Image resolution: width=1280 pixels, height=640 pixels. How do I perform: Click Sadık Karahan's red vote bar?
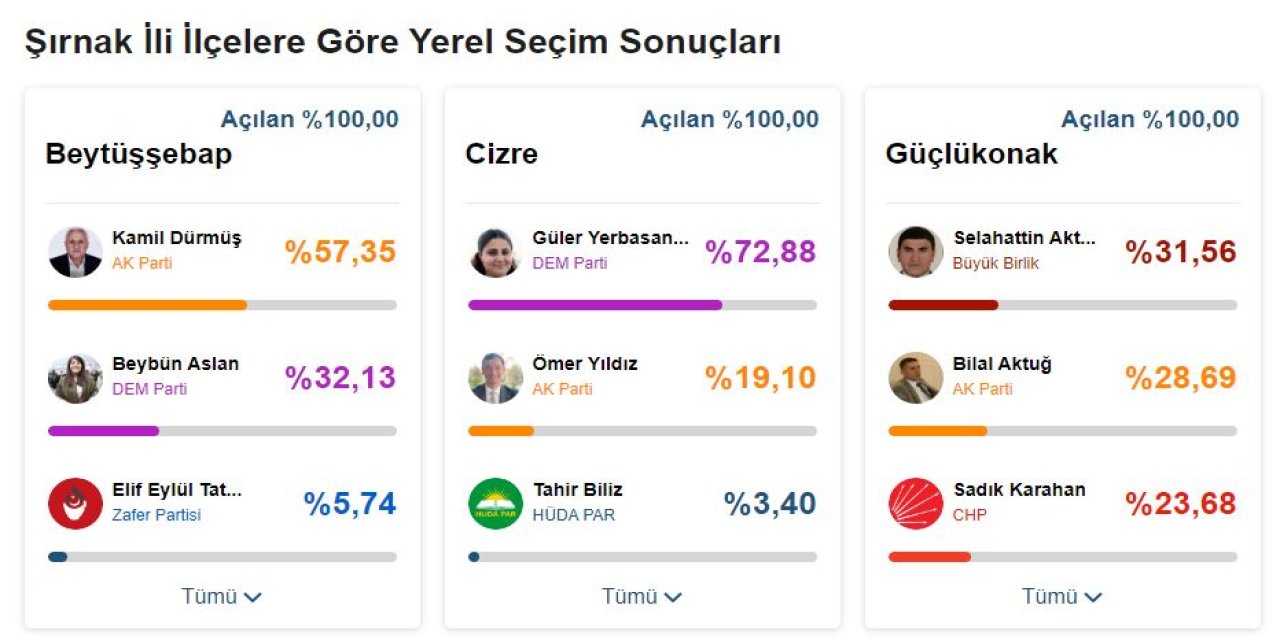point(929,557)
